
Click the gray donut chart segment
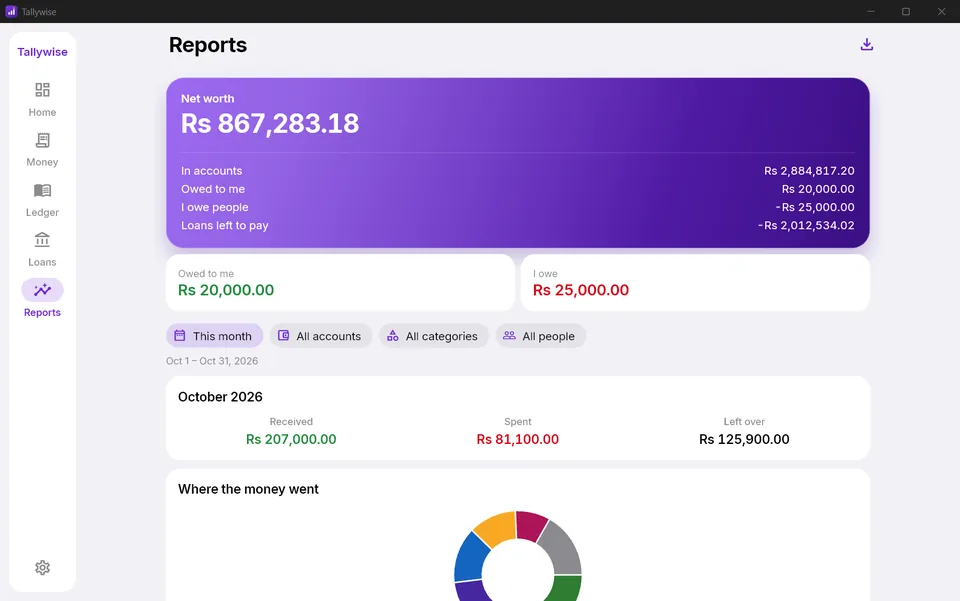pos(562,549)
